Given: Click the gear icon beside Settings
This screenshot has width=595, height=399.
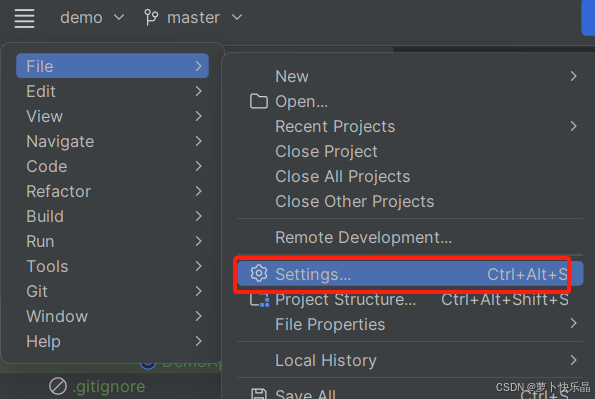Looking at the screenshot, I should (259, 274).
